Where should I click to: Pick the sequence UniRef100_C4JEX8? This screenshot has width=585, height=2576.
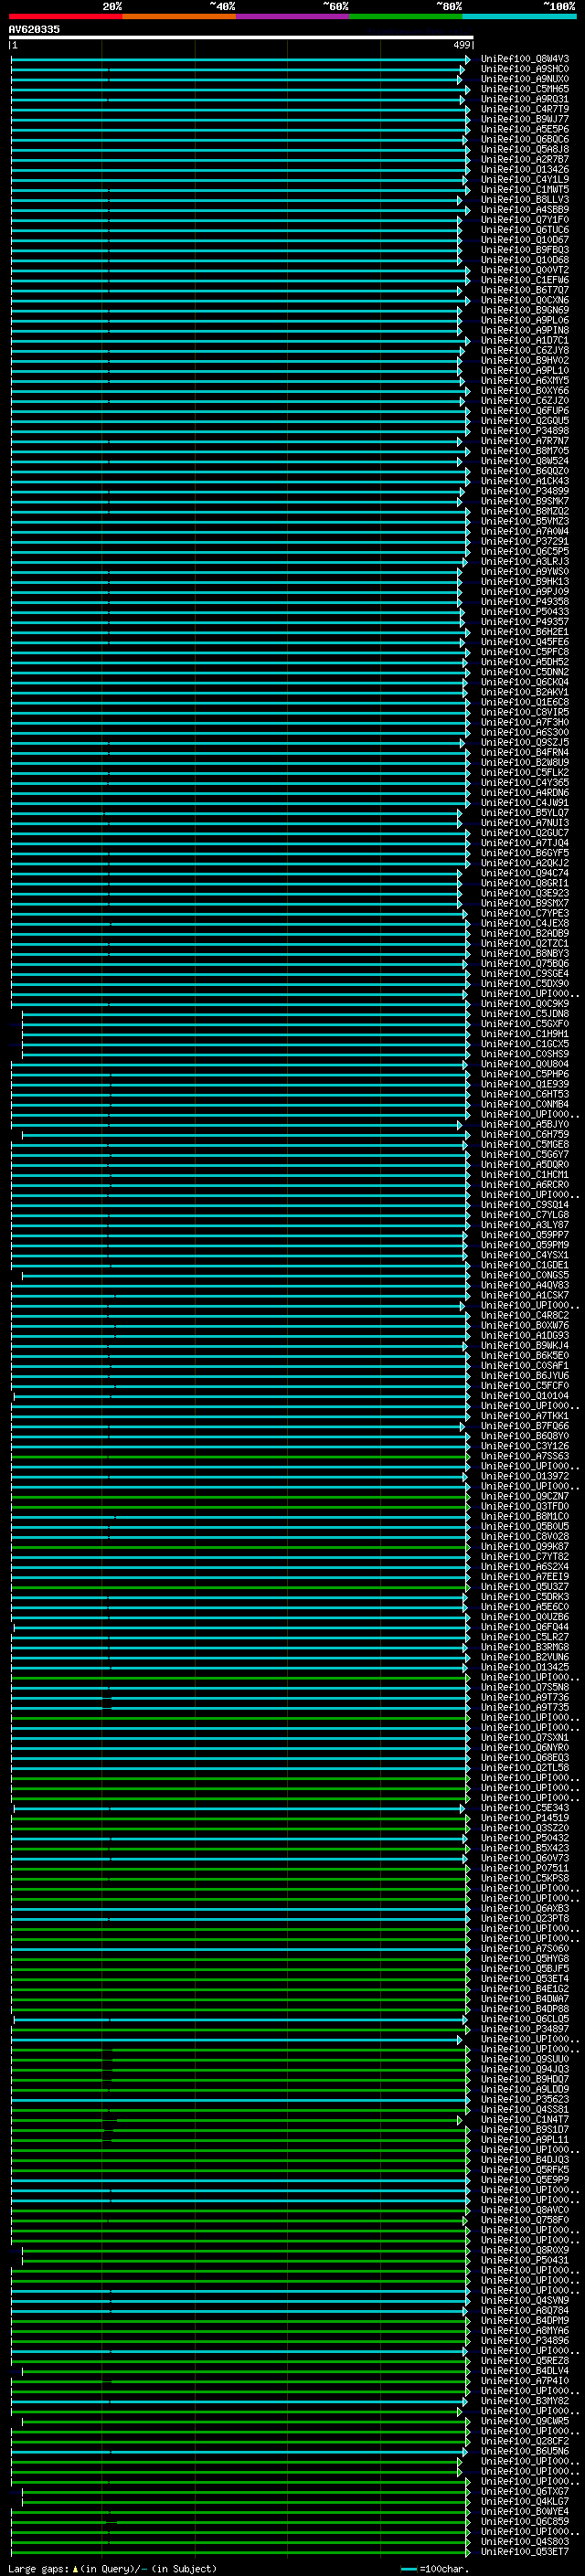525,923
